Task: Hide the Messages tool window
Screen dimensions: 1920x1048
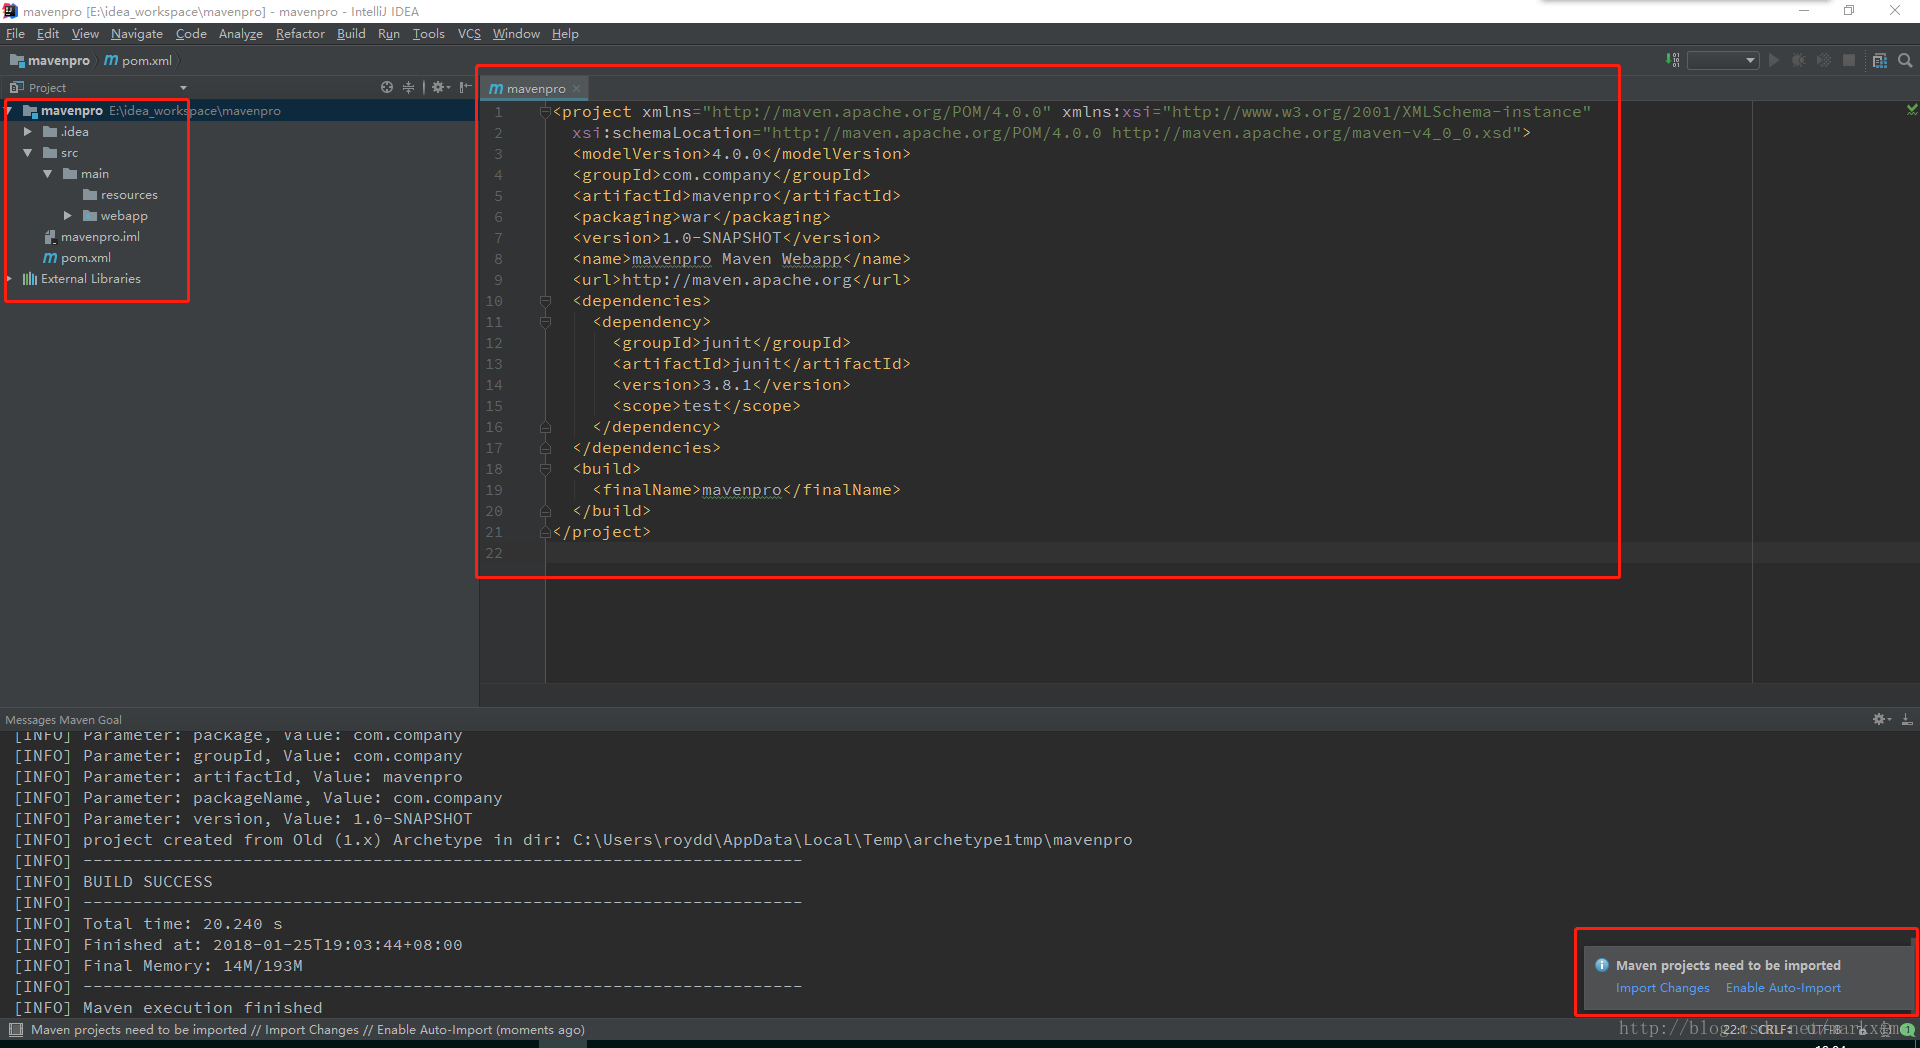Action: (x=1907, y=719)
